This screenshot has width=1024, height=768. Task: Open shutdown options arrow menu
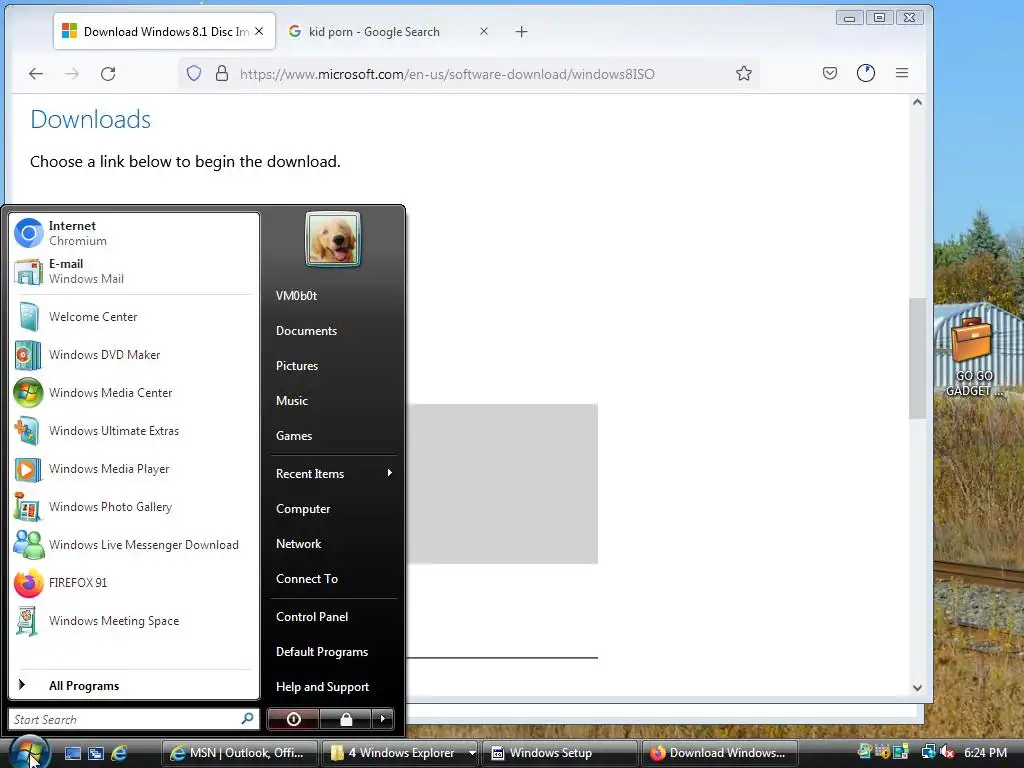383,719
